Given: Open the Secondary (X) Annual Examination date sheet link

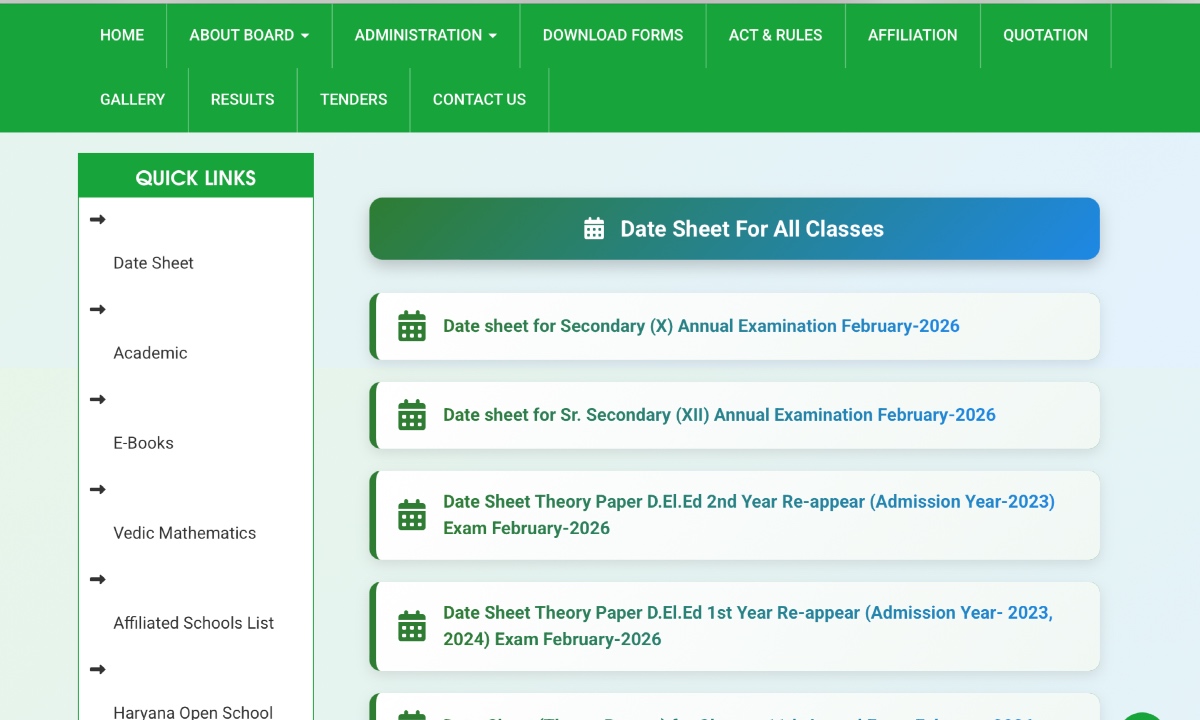Looking at the screenshot, I should click(701, 326).
